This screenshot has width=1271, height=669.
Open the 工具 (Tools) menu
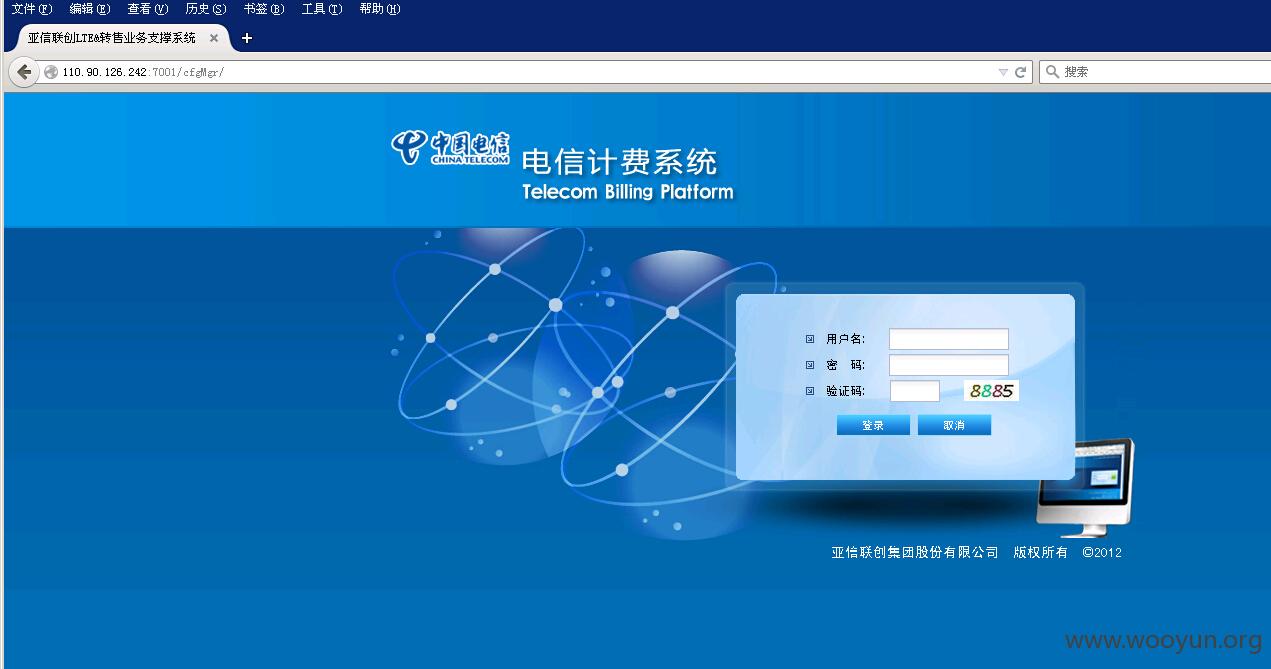point(321,9)
